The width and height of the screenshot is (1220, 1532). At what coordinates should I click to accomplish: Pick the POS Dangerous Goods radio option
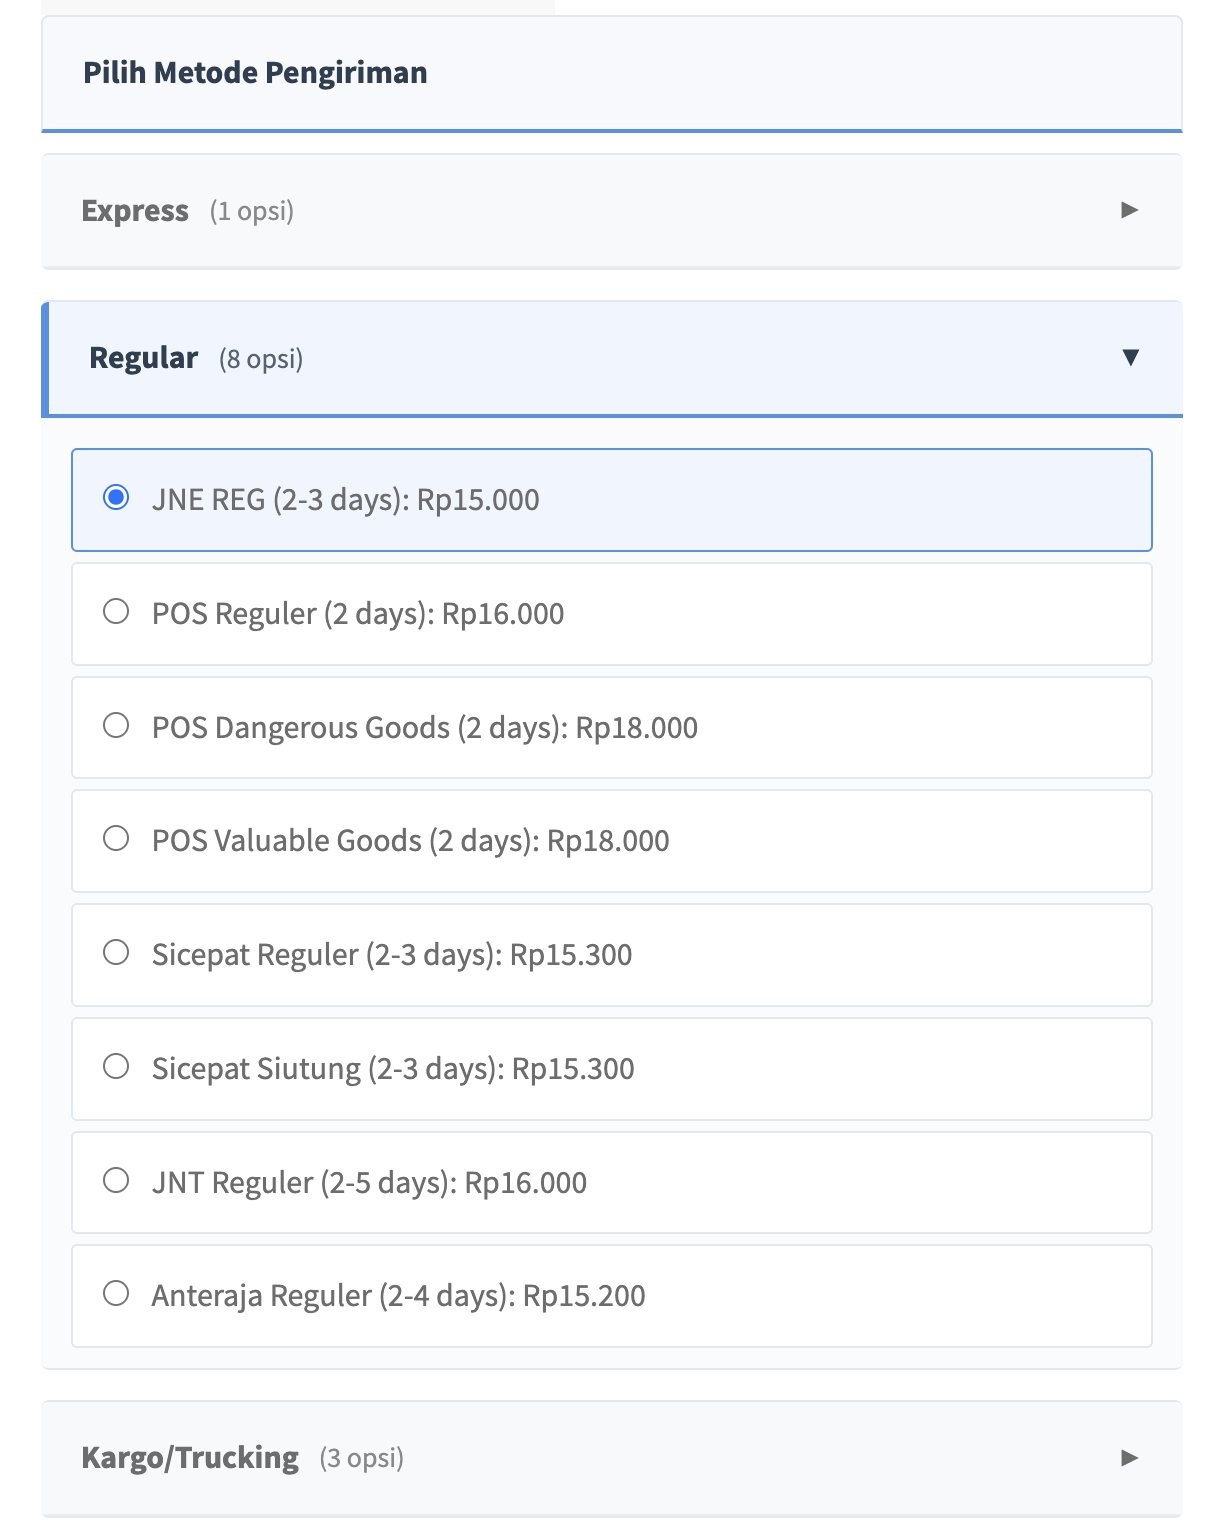(x=116, y=725)
